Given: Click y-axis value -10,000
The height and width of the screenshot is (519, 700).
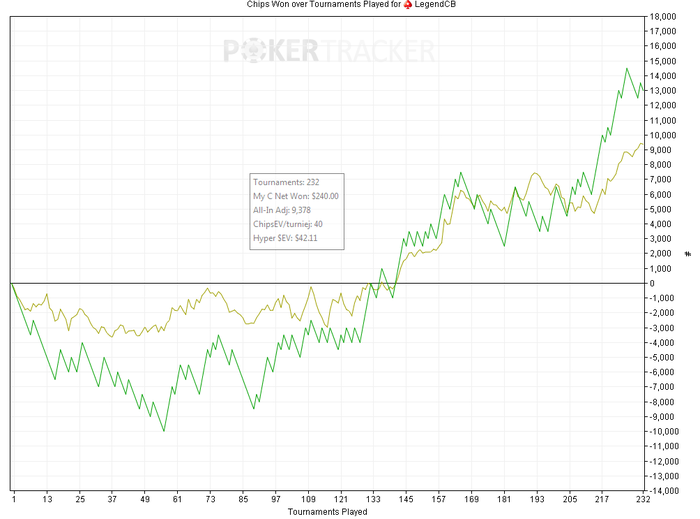Looking at the screenshot, I should [x=662, y=432].
